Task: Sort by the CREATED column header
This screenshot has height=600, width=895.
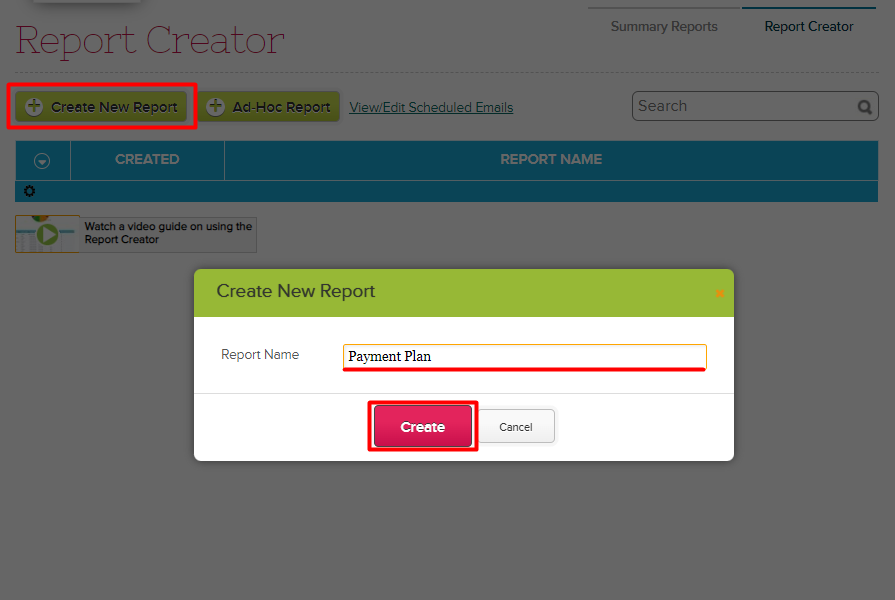Action: pyautogui.click(x=147, y=159)
